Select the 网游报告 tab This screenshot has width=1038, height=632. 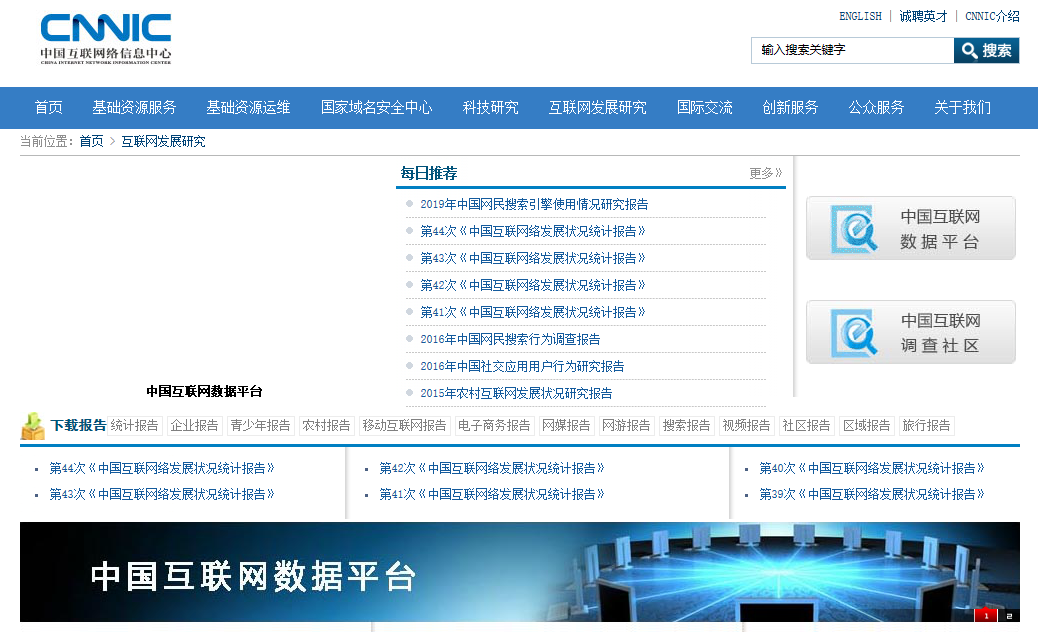626,426
